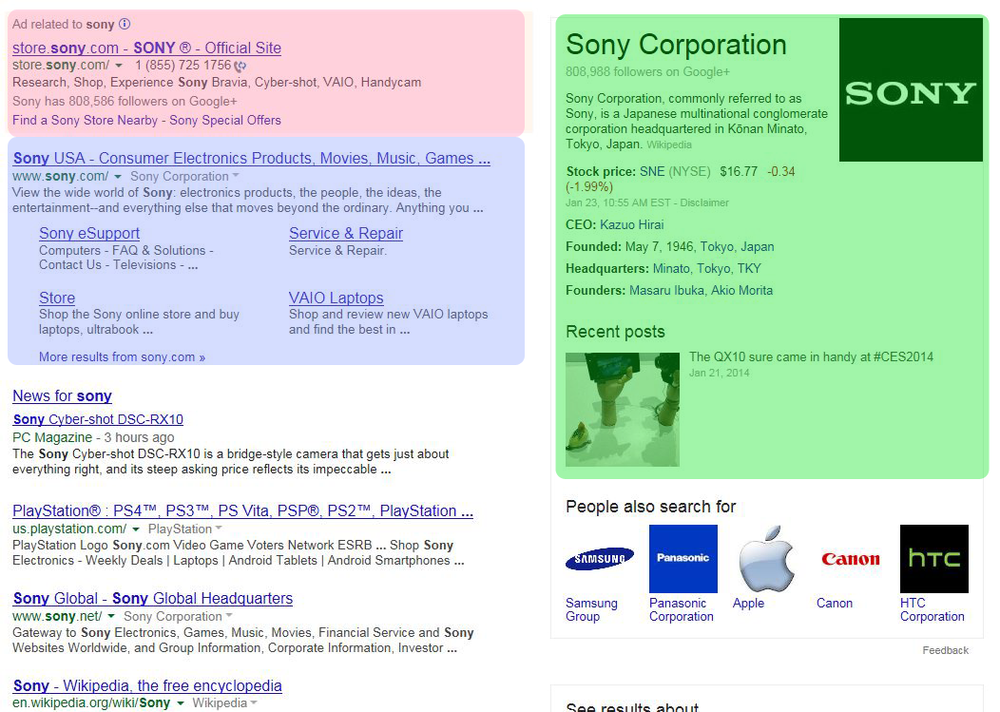Click the Recent posts heading
The image size is (1000, 712).
pyautogui.click(x=615, y=332)
